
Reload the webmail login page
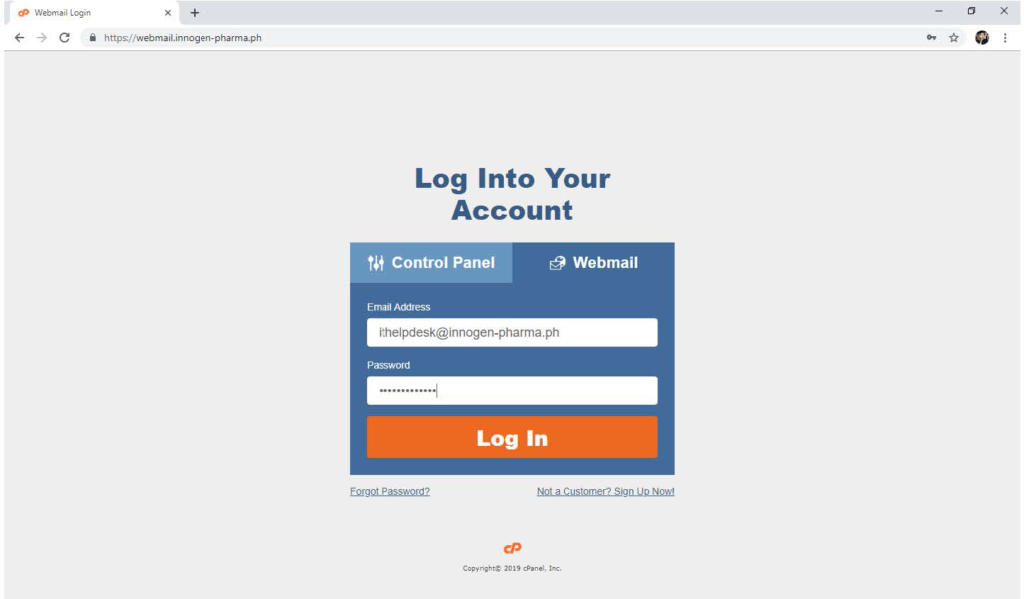click(64, 38)
